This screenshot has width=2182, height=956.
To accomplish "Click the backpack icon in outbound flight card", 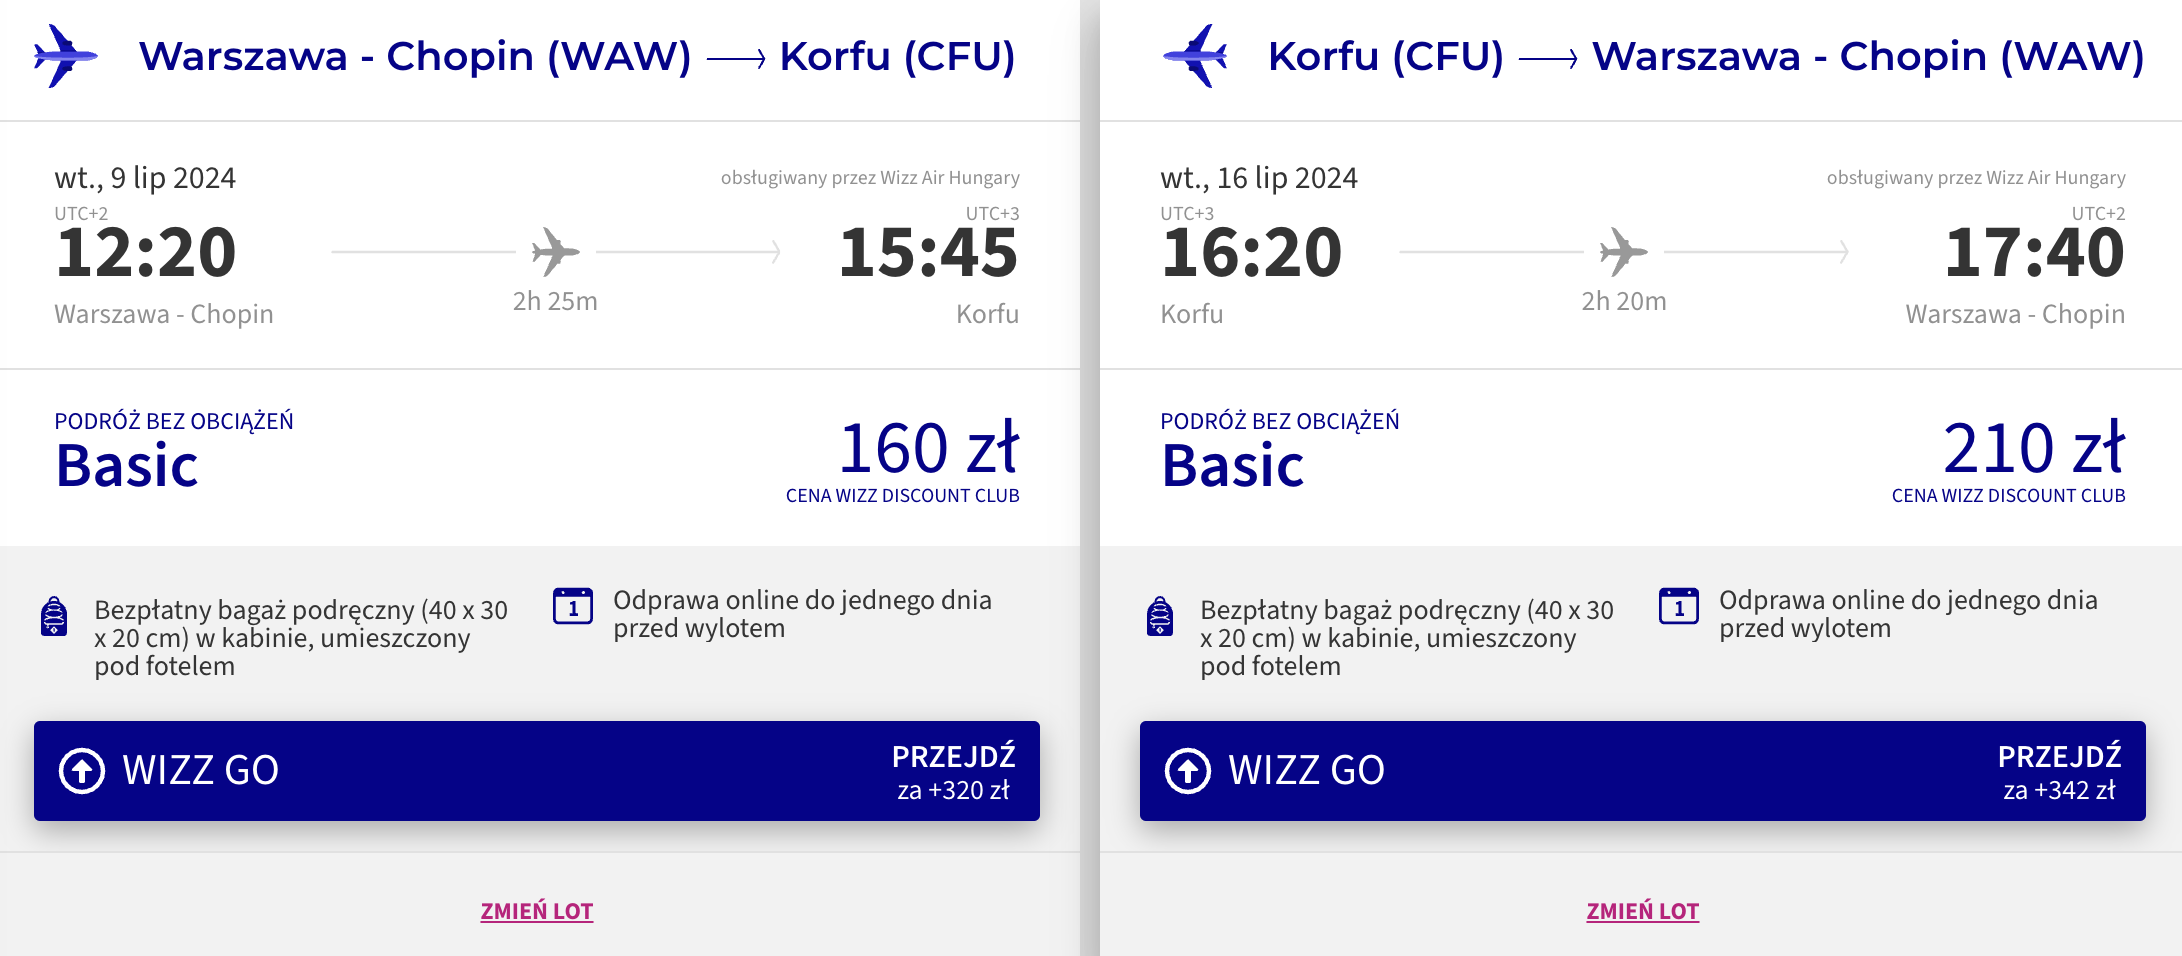I will pos(54,616).
